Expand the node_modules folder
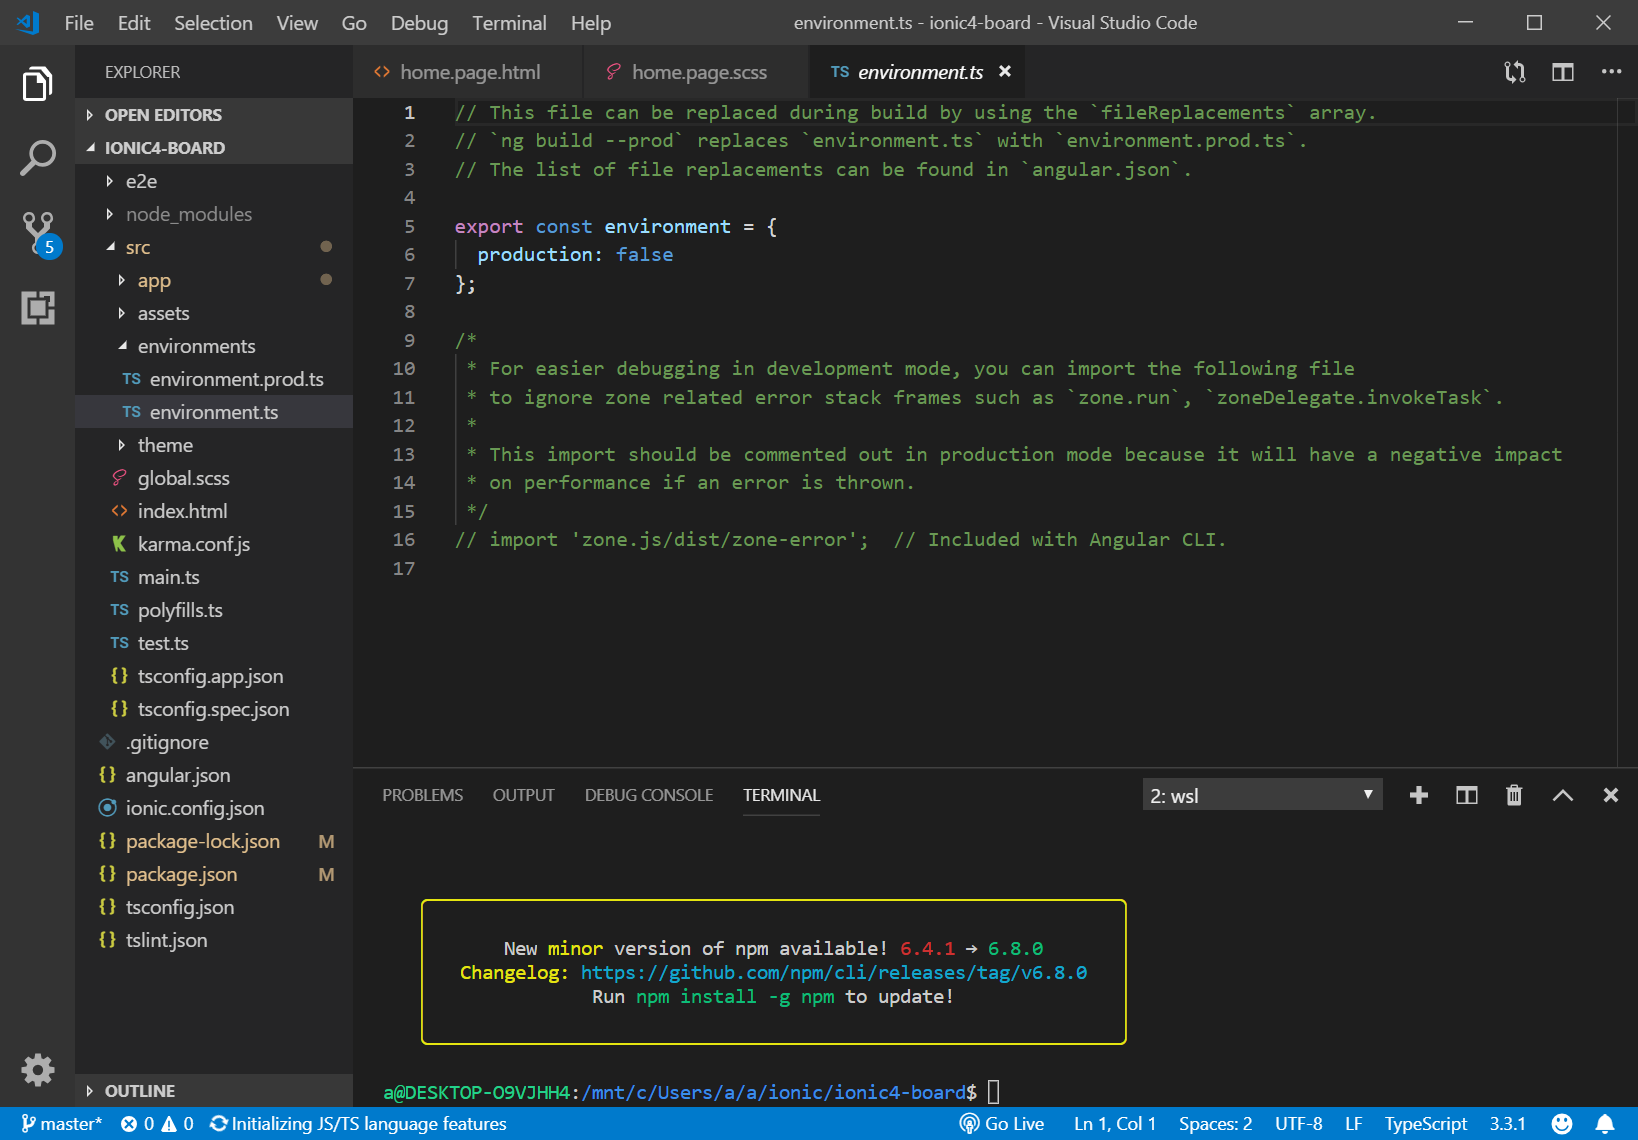This screenshot has width=1638, height=1140. 188,214
